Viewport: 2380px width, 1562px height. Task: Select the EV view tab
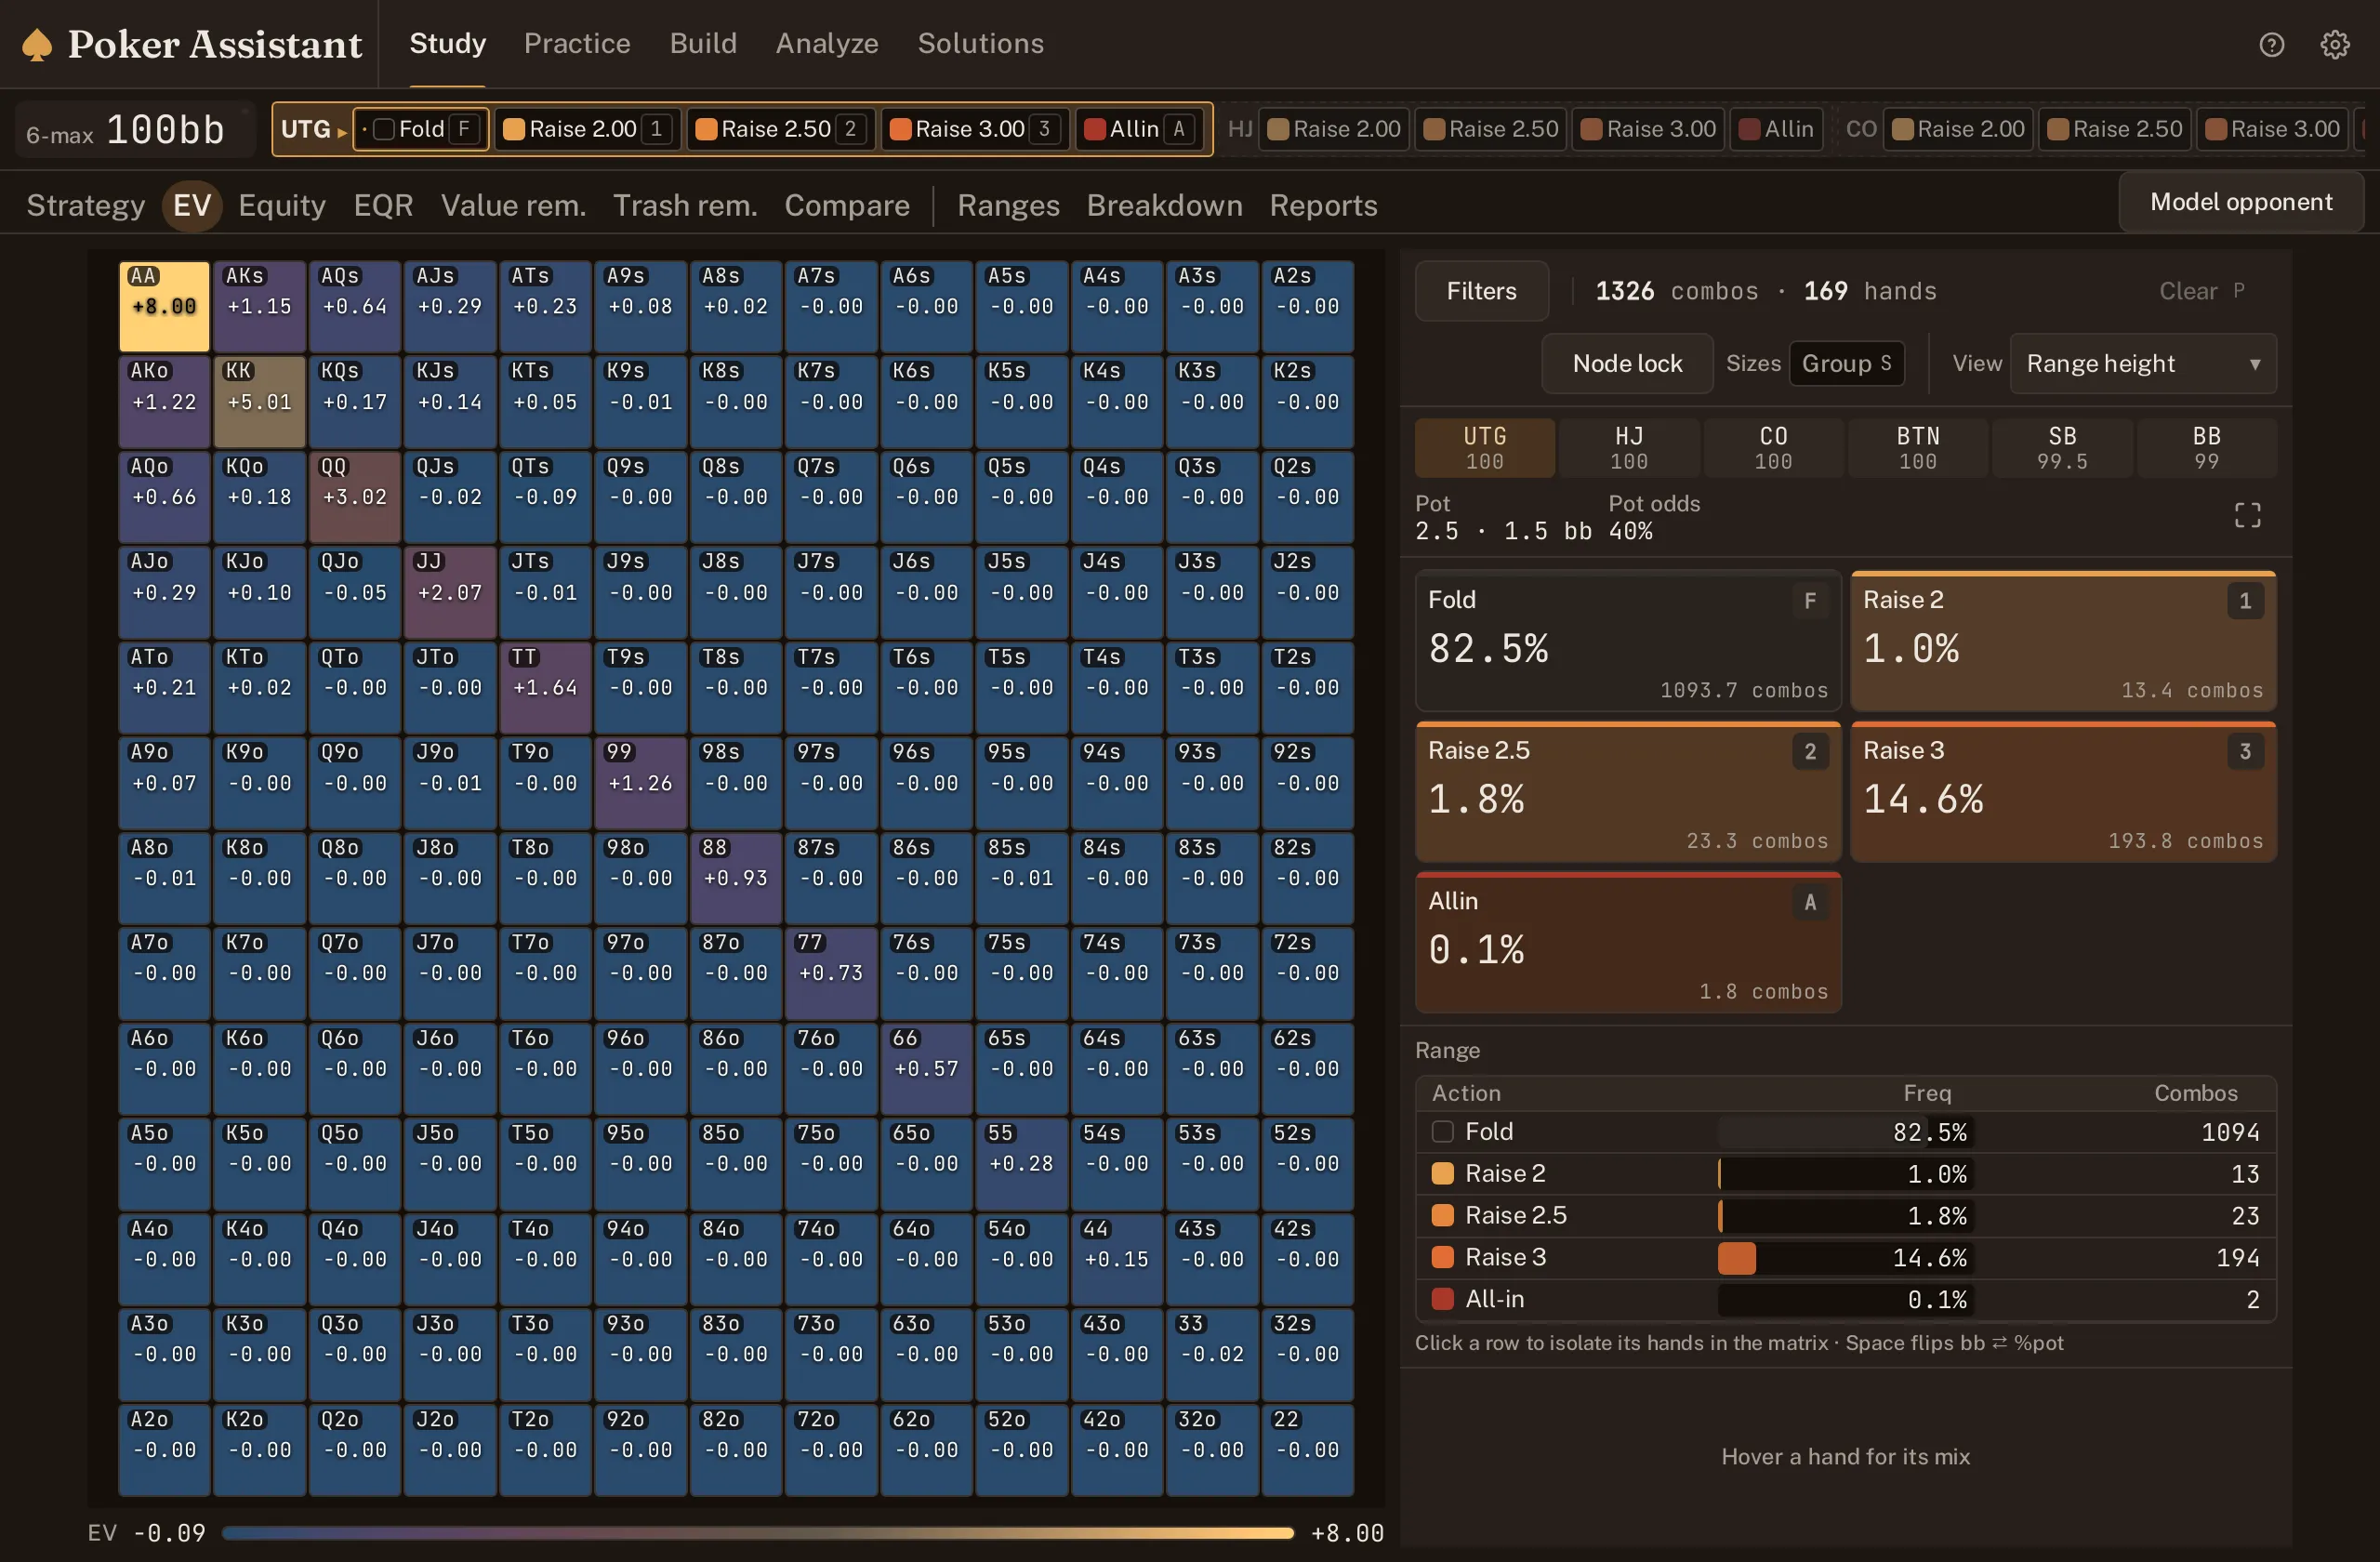[x=192, y=205]
